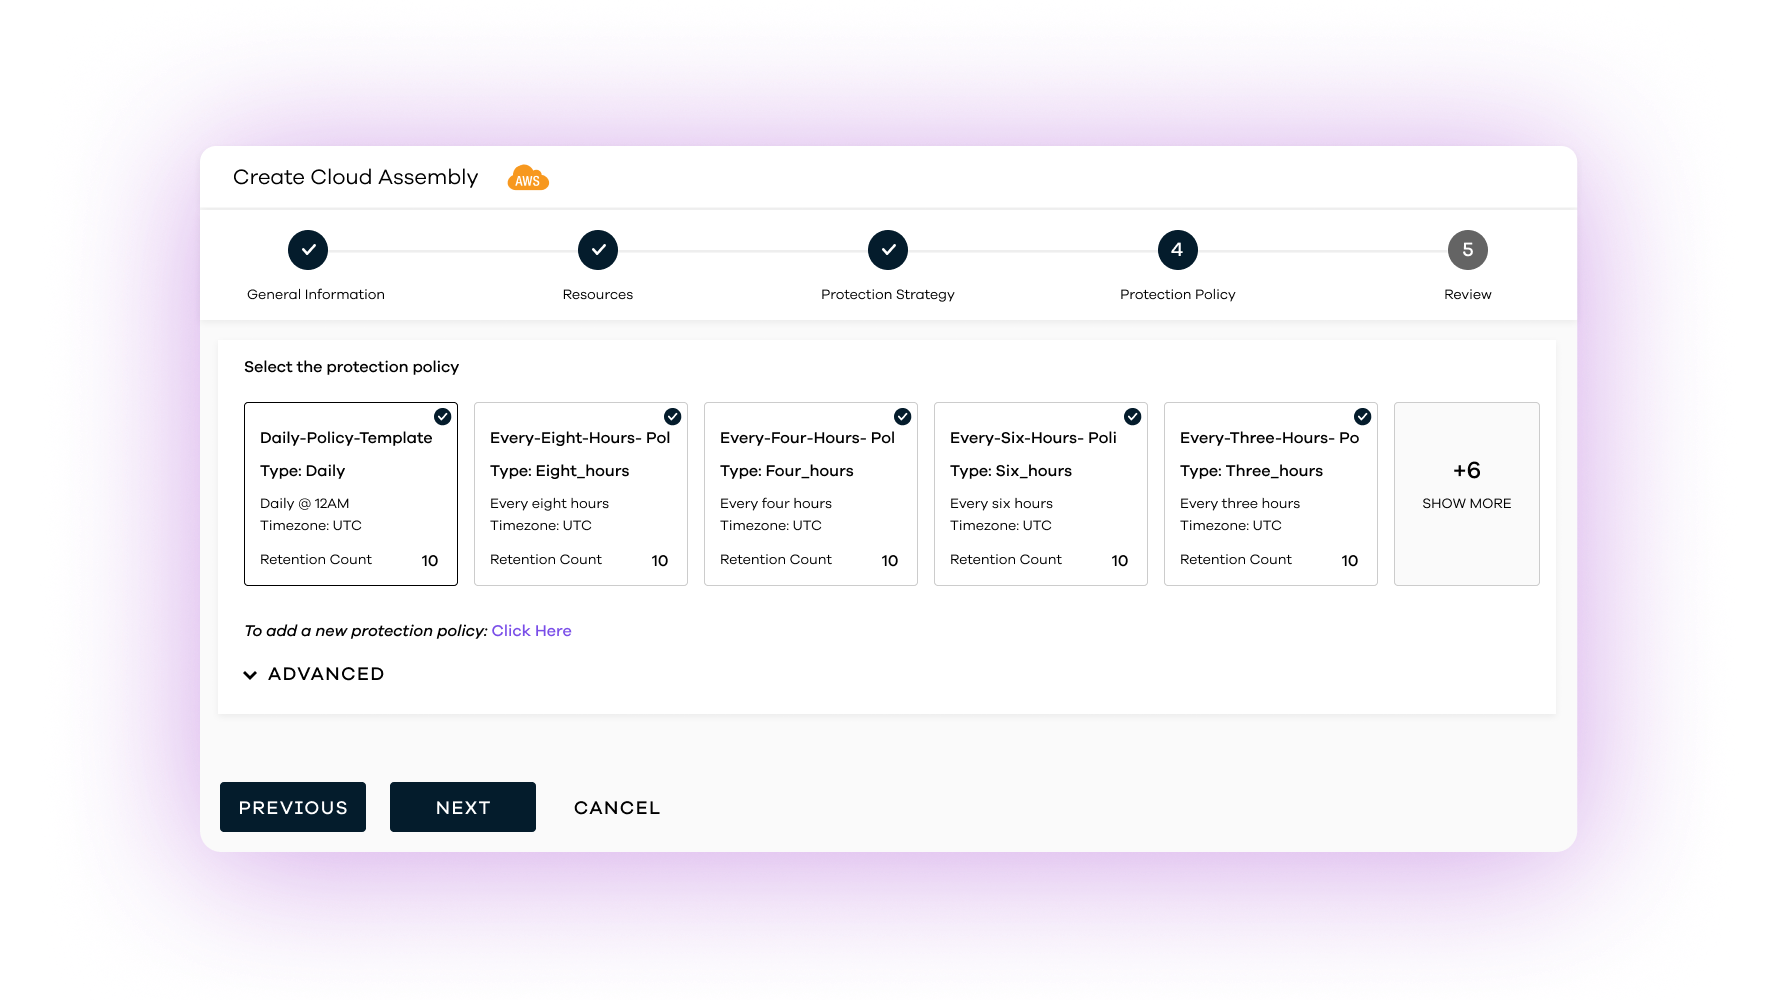
Task: Click the AWS cloud icon
Action: coord(528,178)
